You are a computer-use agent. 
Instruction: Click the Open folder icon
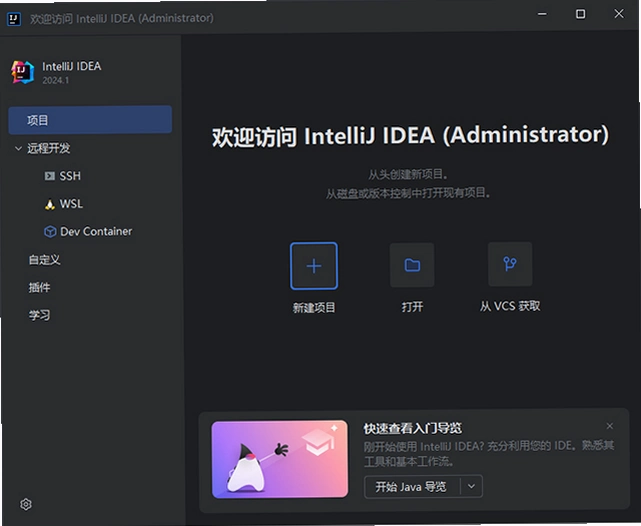coord(412,265)
